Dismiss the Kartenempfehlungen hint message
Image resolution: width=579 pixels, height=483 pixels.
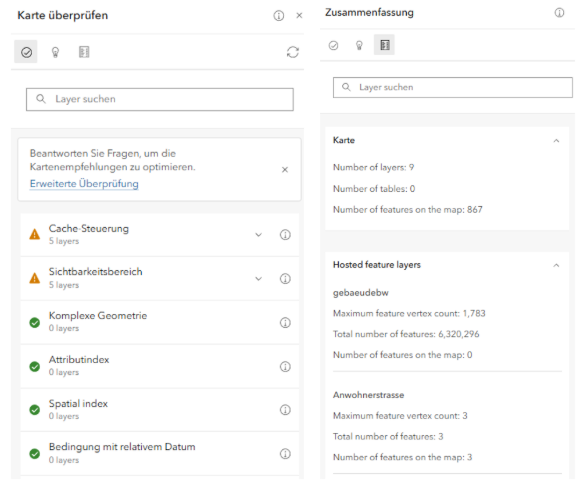(285, 169)
